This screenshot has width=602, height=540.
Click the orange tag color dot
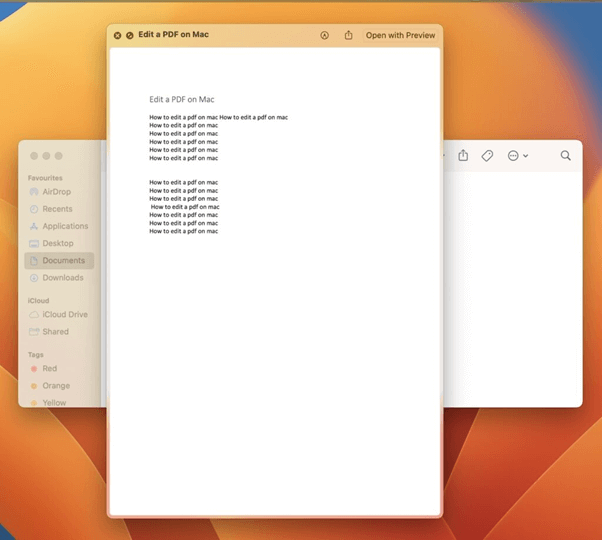click(34, 386)
